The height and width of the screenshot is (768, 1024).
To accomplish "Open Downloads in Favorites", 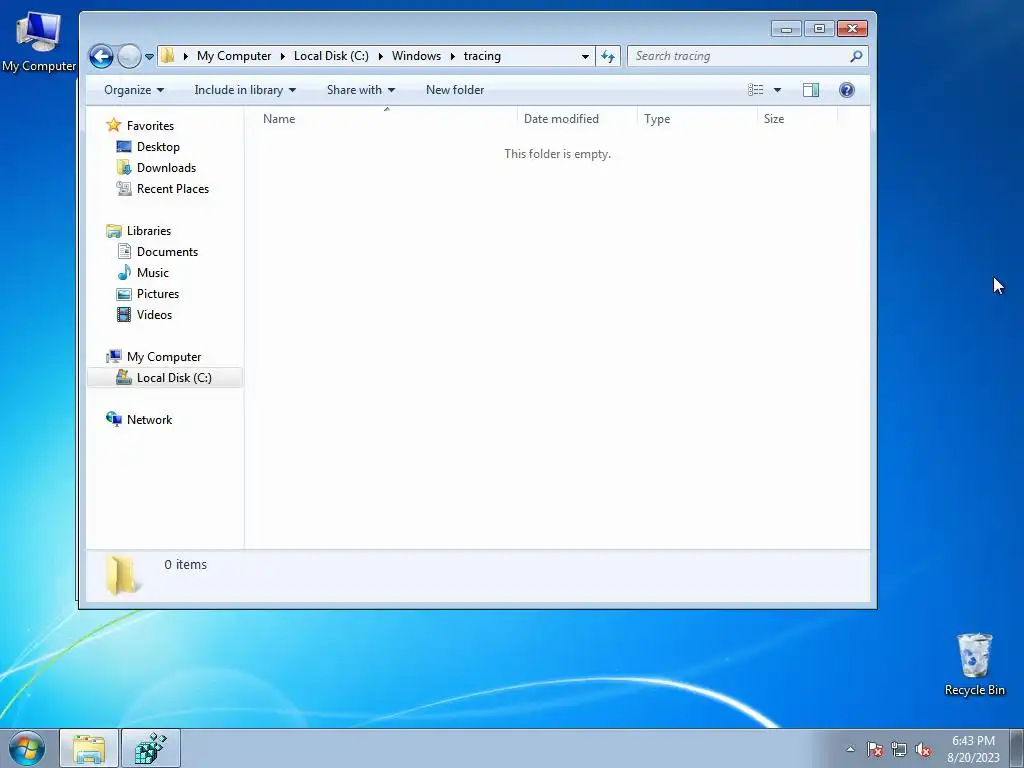I will point(166,167).
